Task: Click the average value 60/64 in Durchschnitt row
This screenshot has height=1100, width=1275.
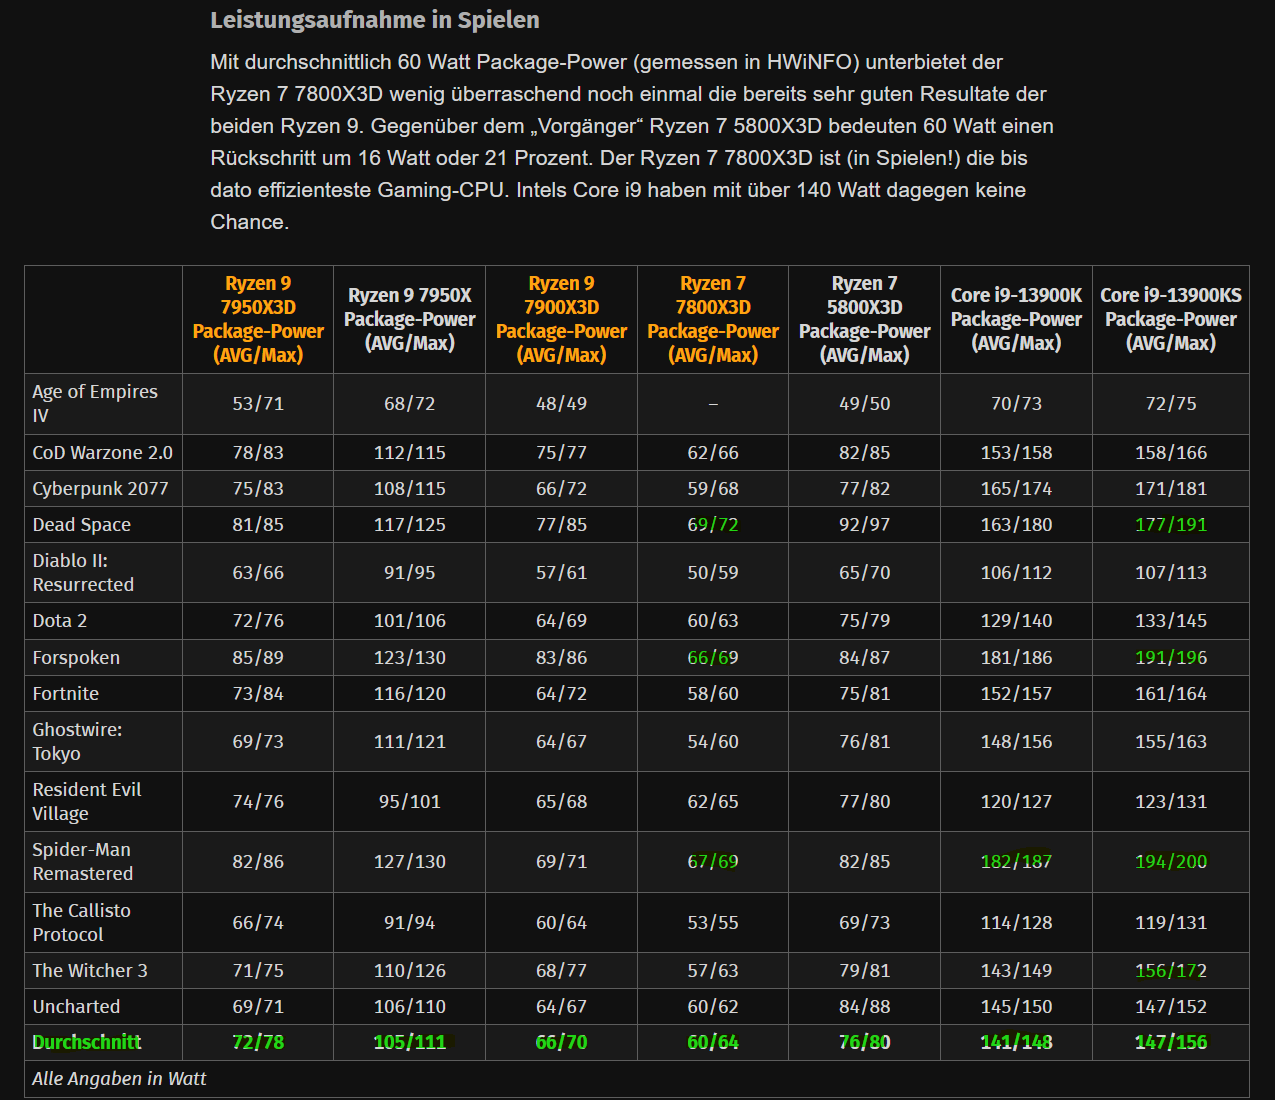Action: [713, 1042]
